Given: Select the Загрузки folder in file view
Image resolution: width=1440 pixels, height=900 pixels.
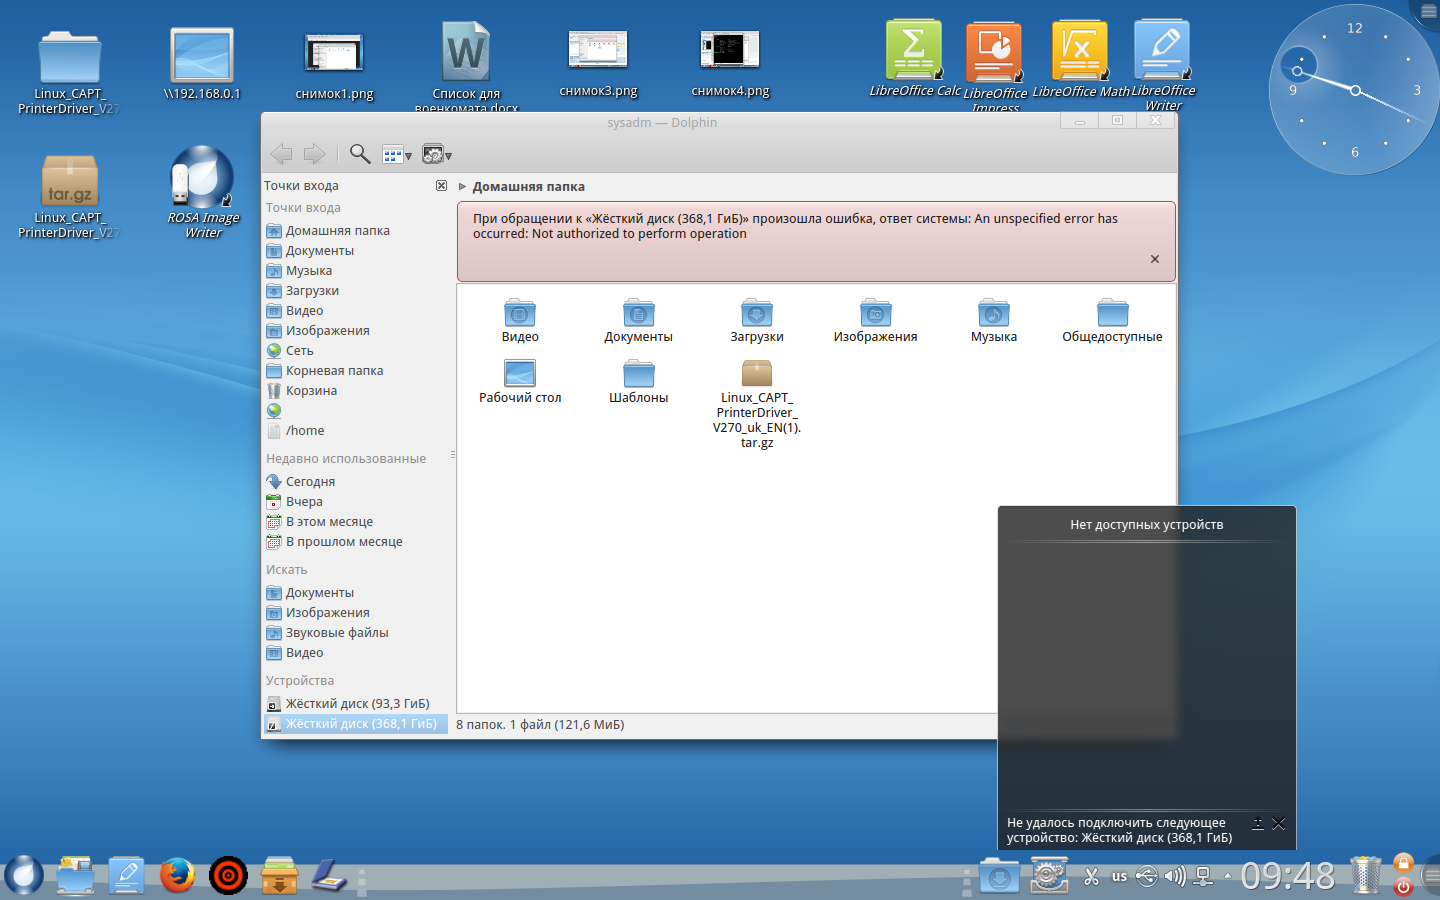Looking at the screenshot, I should (x=757, y=321).
